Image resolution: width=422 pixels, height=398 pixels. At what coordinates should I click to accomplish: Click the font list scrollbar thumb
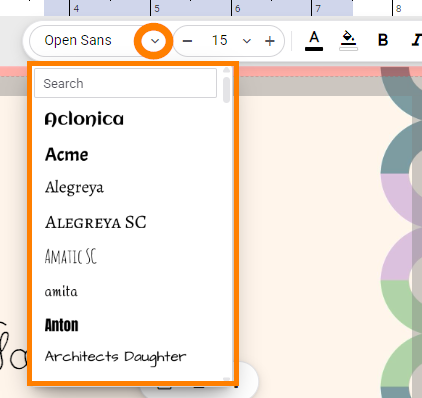pyautogui.click(x=227, y=90)
